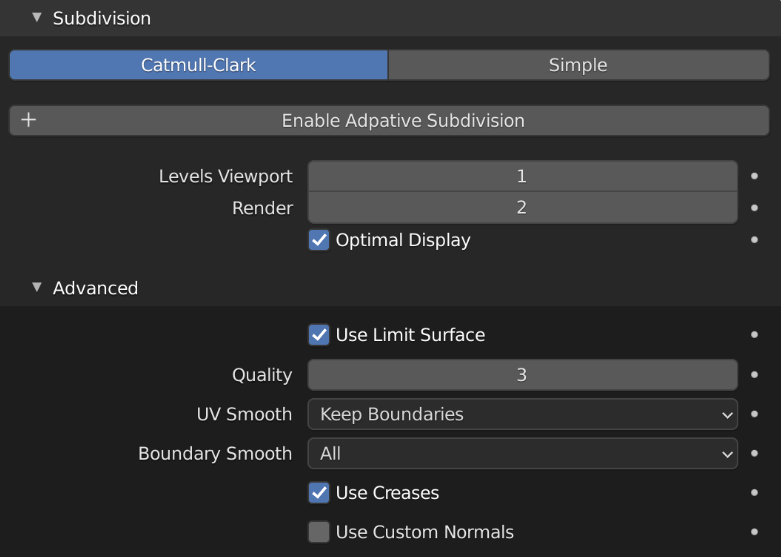Click animate dot next to Quality field
The width and height of the screenshot is (781, 557).
point(755,375)
